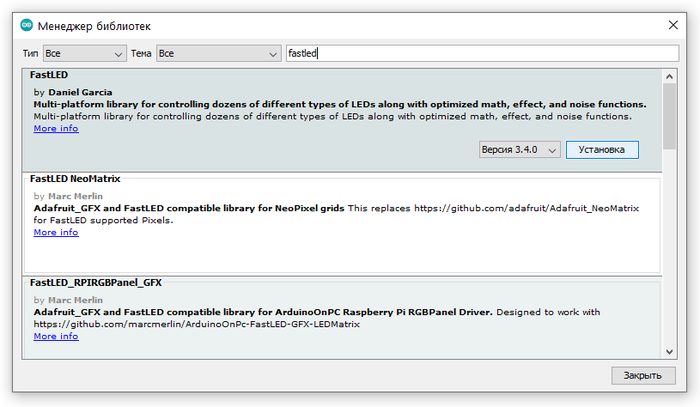Screen dimensions: 700x407
Task: Open the Тема filter dropdown
Action: (218, 53)
